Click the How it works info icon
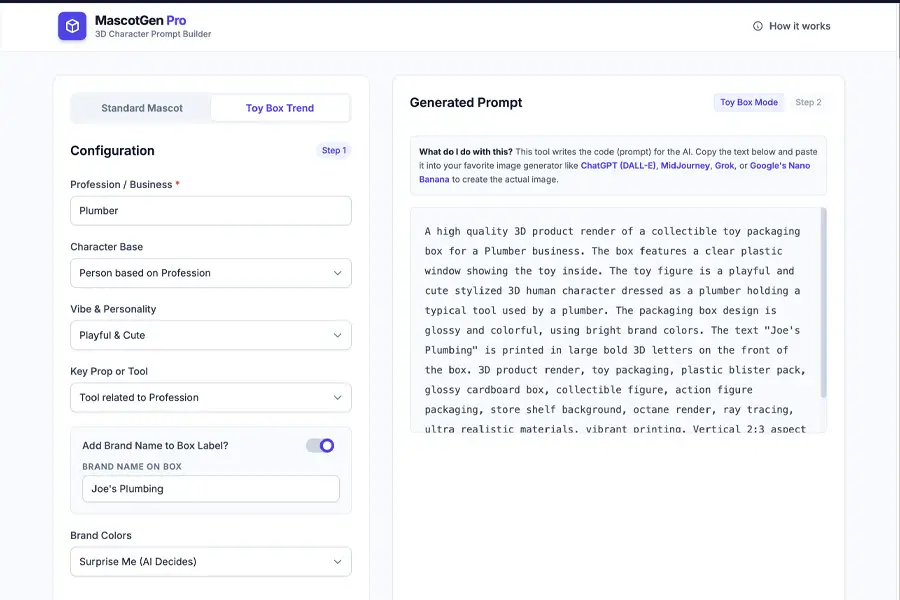 (x=757, y=26)
